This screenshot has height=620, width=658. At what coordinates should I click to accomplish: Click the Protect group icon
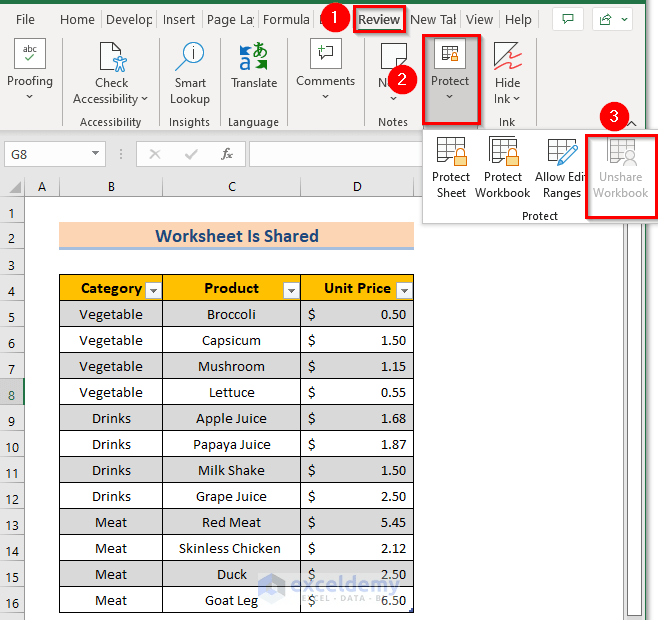(450, 54)
